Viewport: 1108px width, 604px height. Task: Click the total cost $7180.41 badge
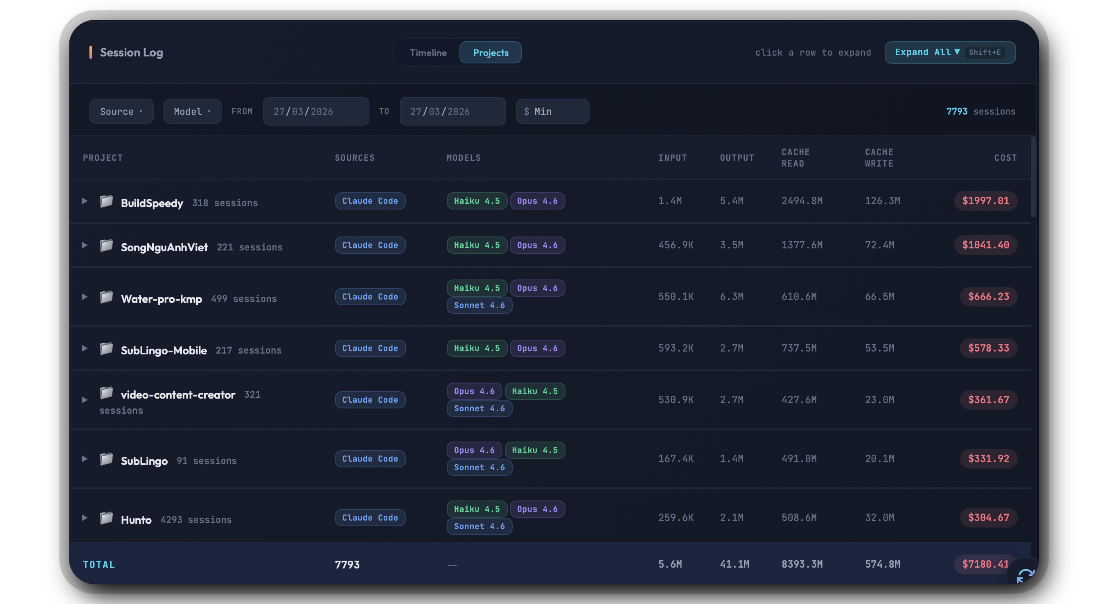985,564
